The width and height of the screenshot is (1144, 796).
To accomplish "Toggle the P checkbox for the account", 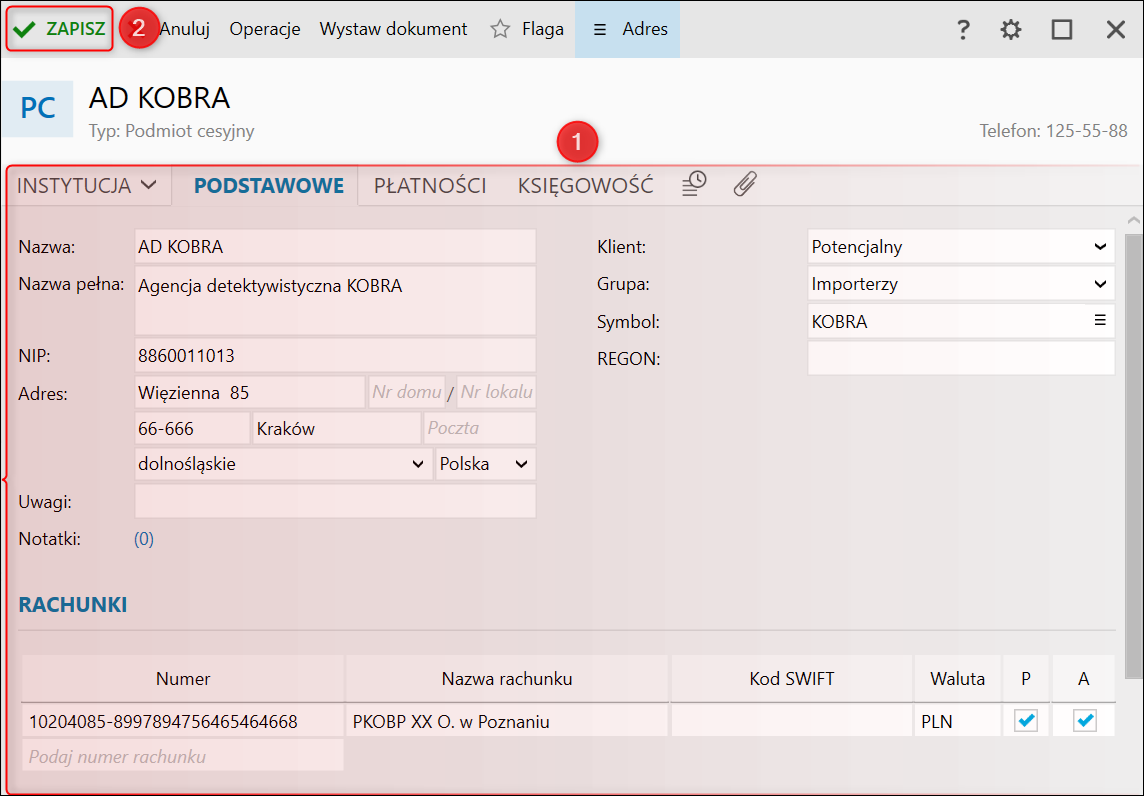I will (x=1025, y=721).
